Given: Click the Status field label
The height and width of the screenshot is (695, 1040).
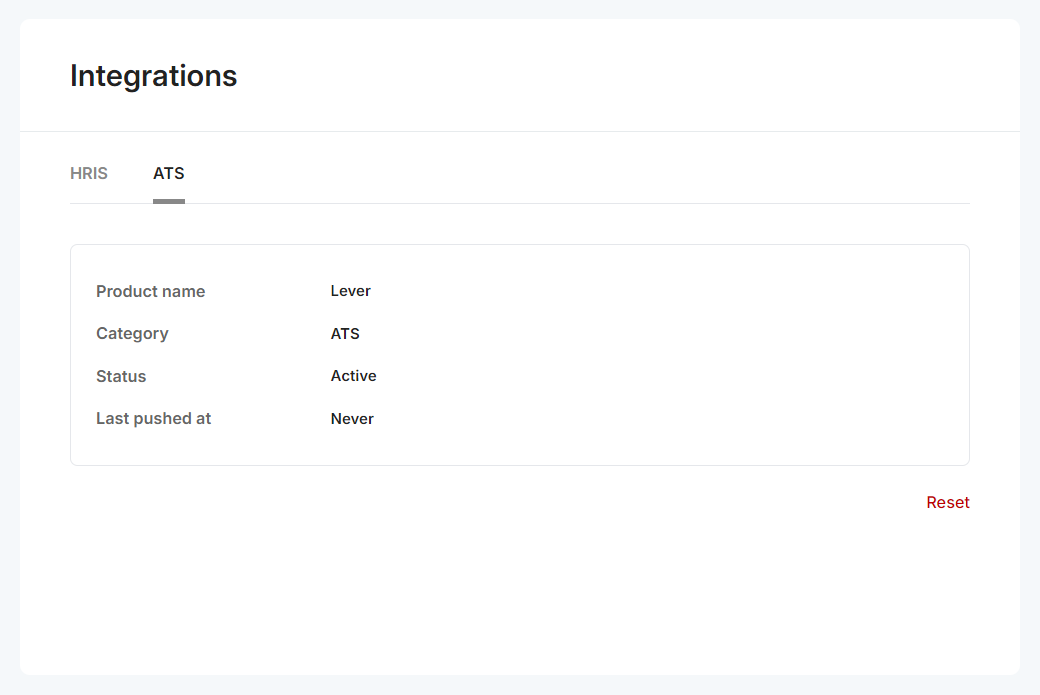Looking at the screenshot, I should pyautogui.click(x=121, y=376).
